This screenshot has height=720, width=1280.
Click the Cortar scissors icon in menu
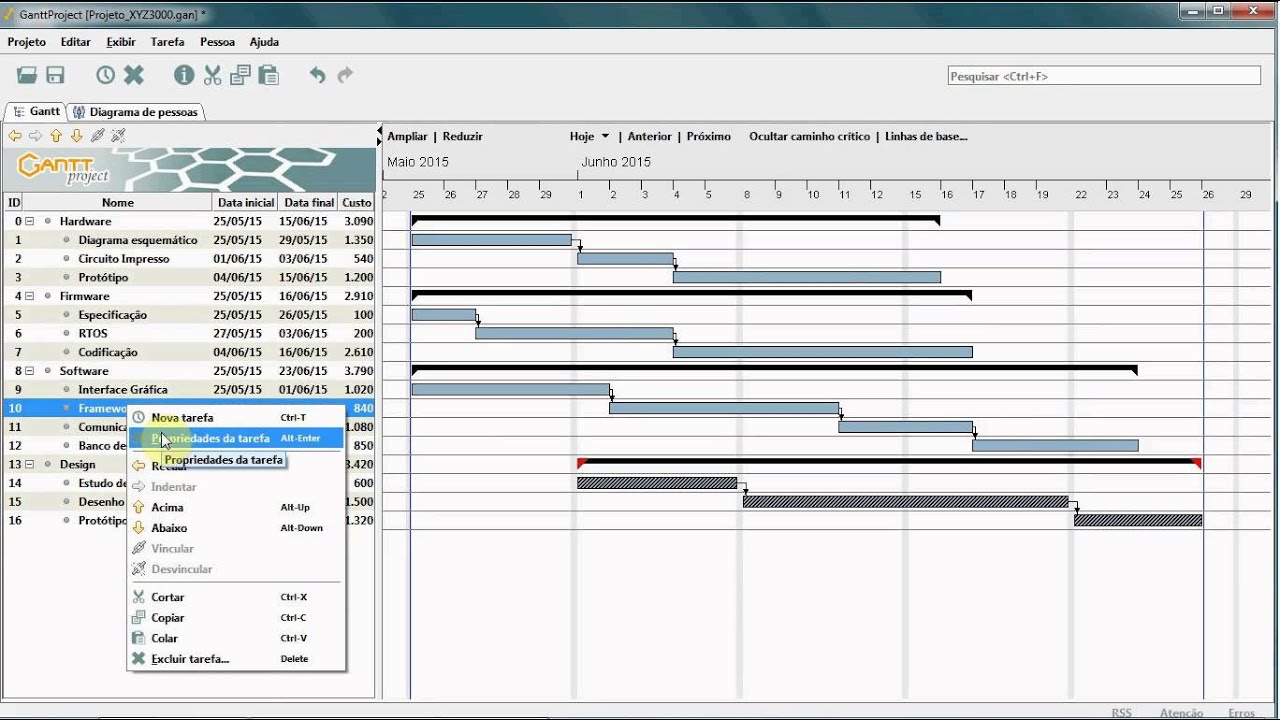coord(138,597)
